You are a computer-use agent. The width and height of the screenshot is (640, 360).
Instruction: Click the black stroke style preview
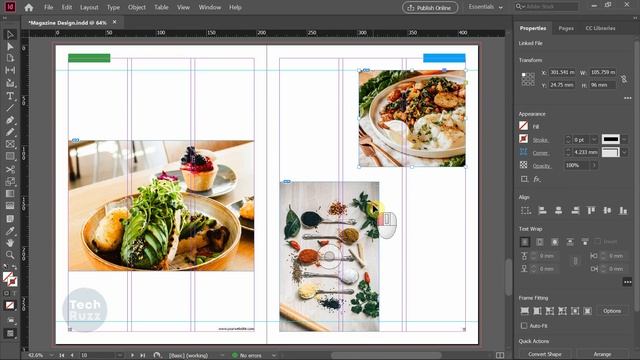(611, 139)
